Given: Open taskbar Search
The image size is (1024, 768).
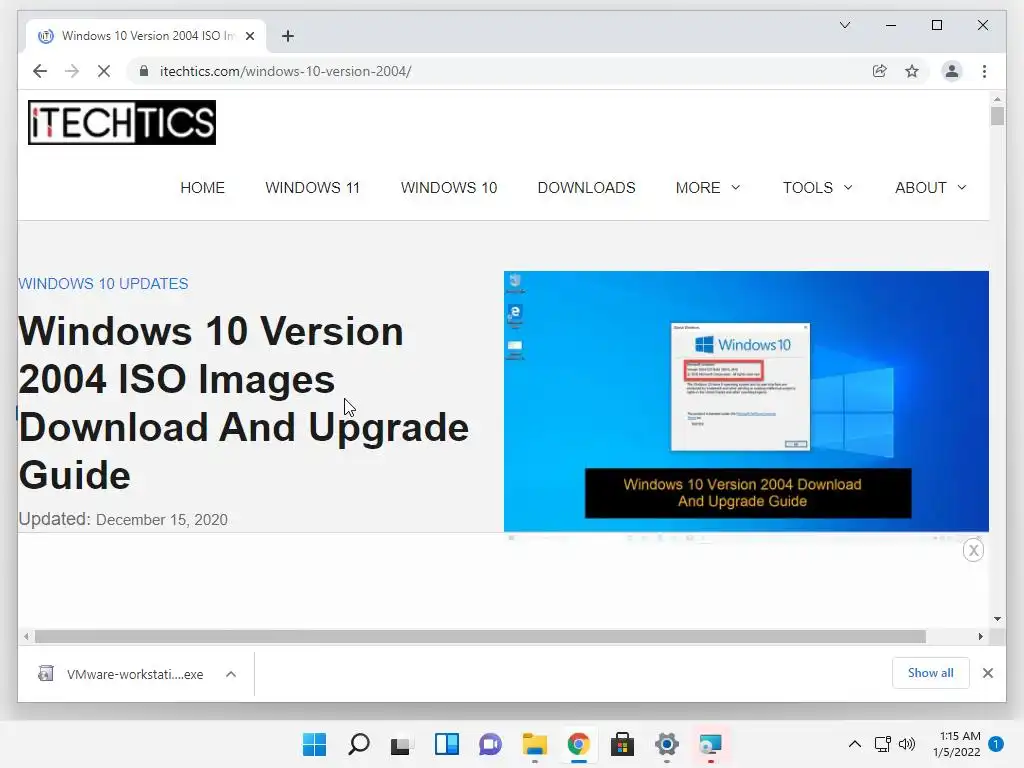Looking at the screenshot, I should coord(359,744).
